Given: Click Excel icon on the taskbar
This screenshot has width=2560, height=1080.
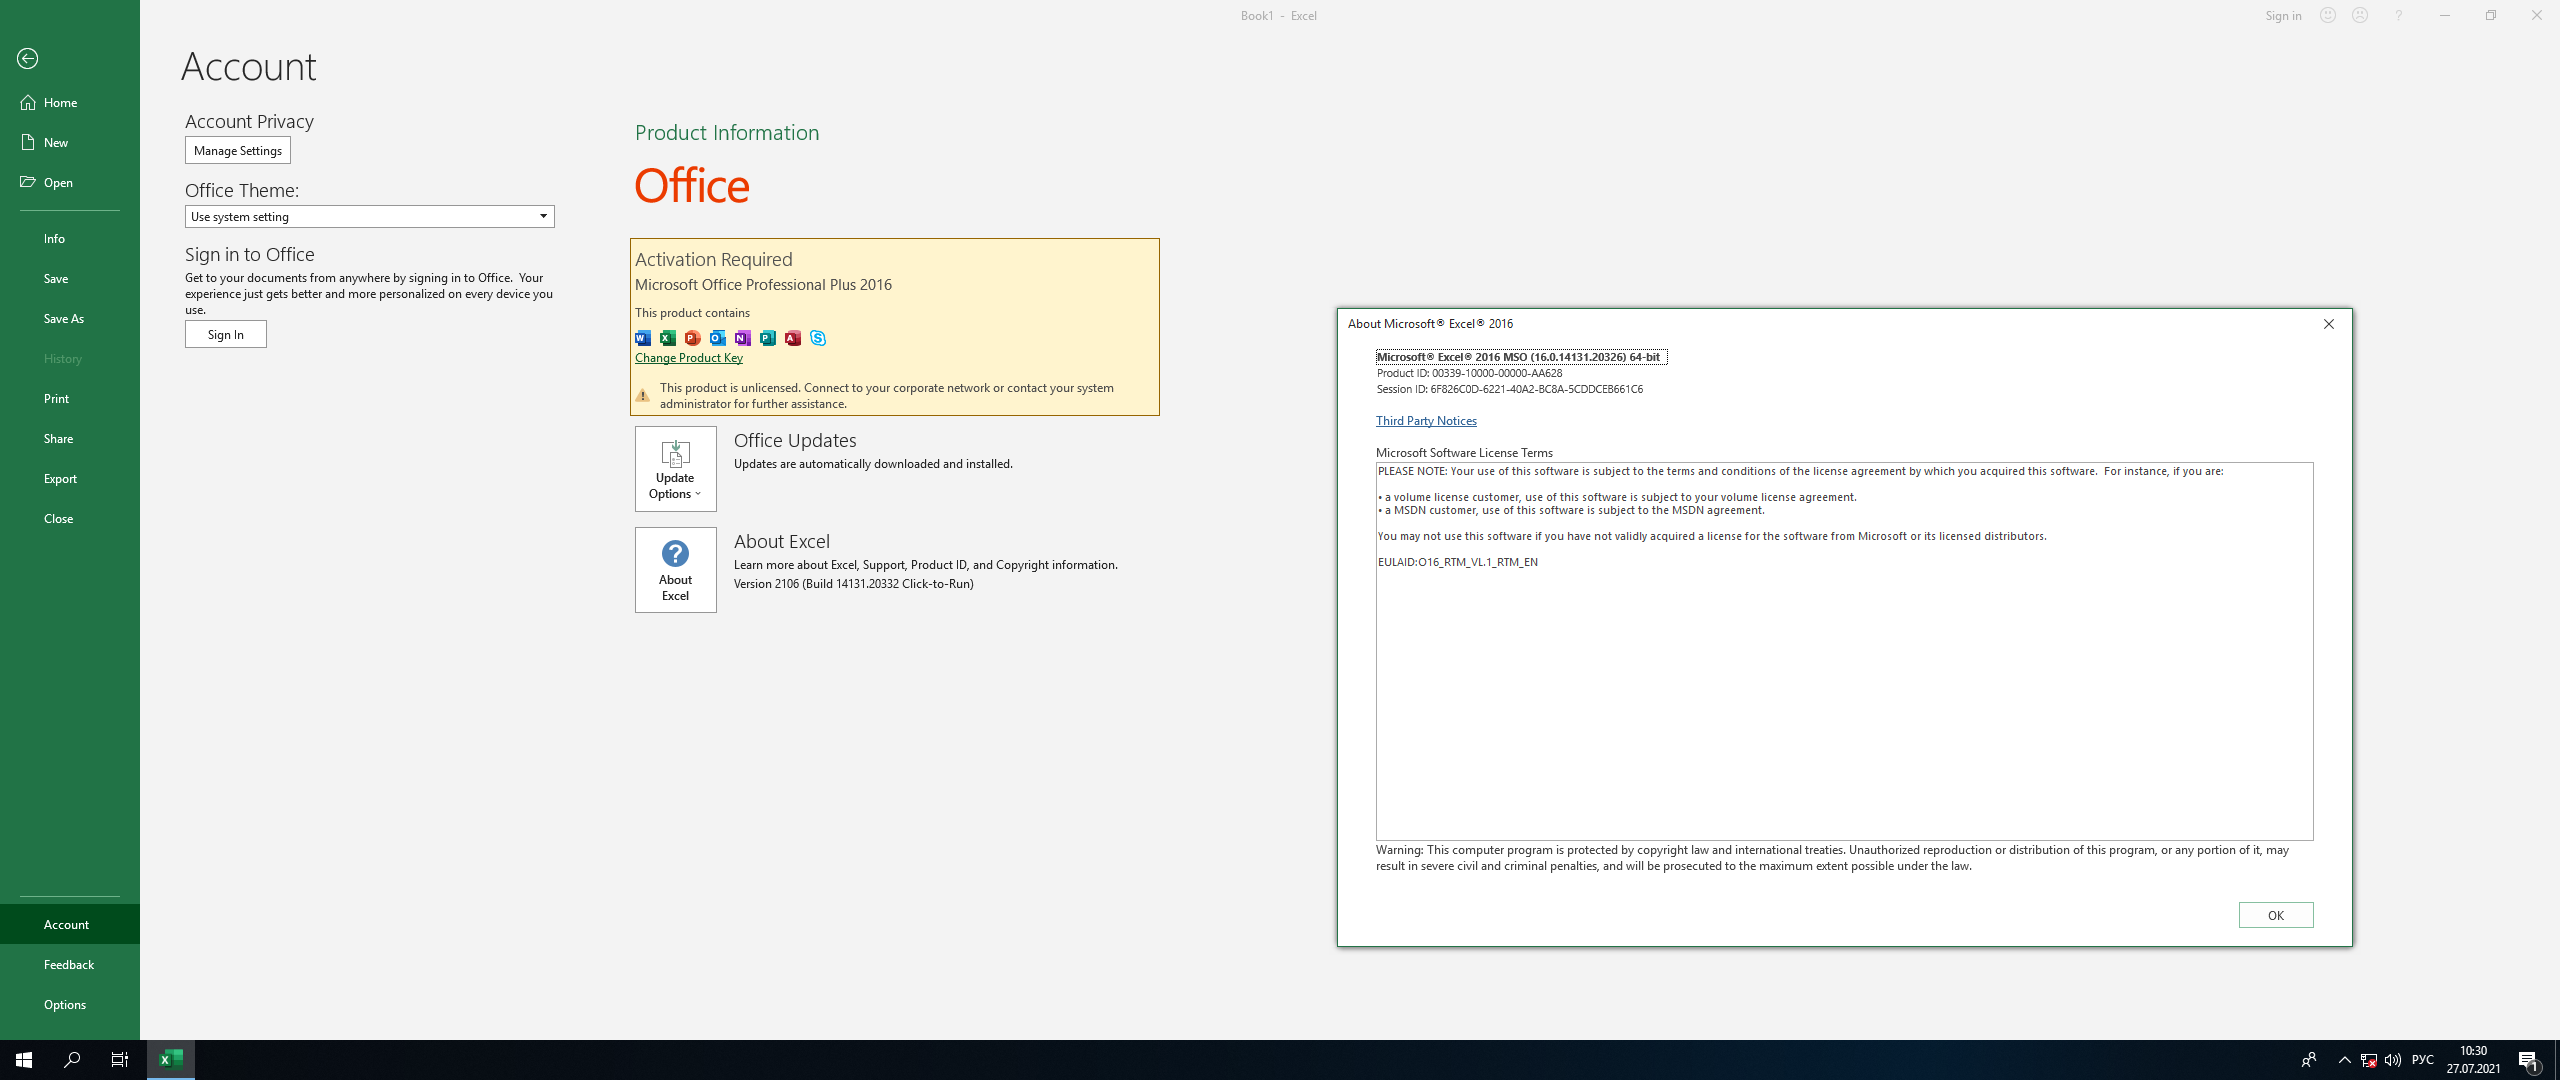Looking at the screenshot, I should (171, 1060).
